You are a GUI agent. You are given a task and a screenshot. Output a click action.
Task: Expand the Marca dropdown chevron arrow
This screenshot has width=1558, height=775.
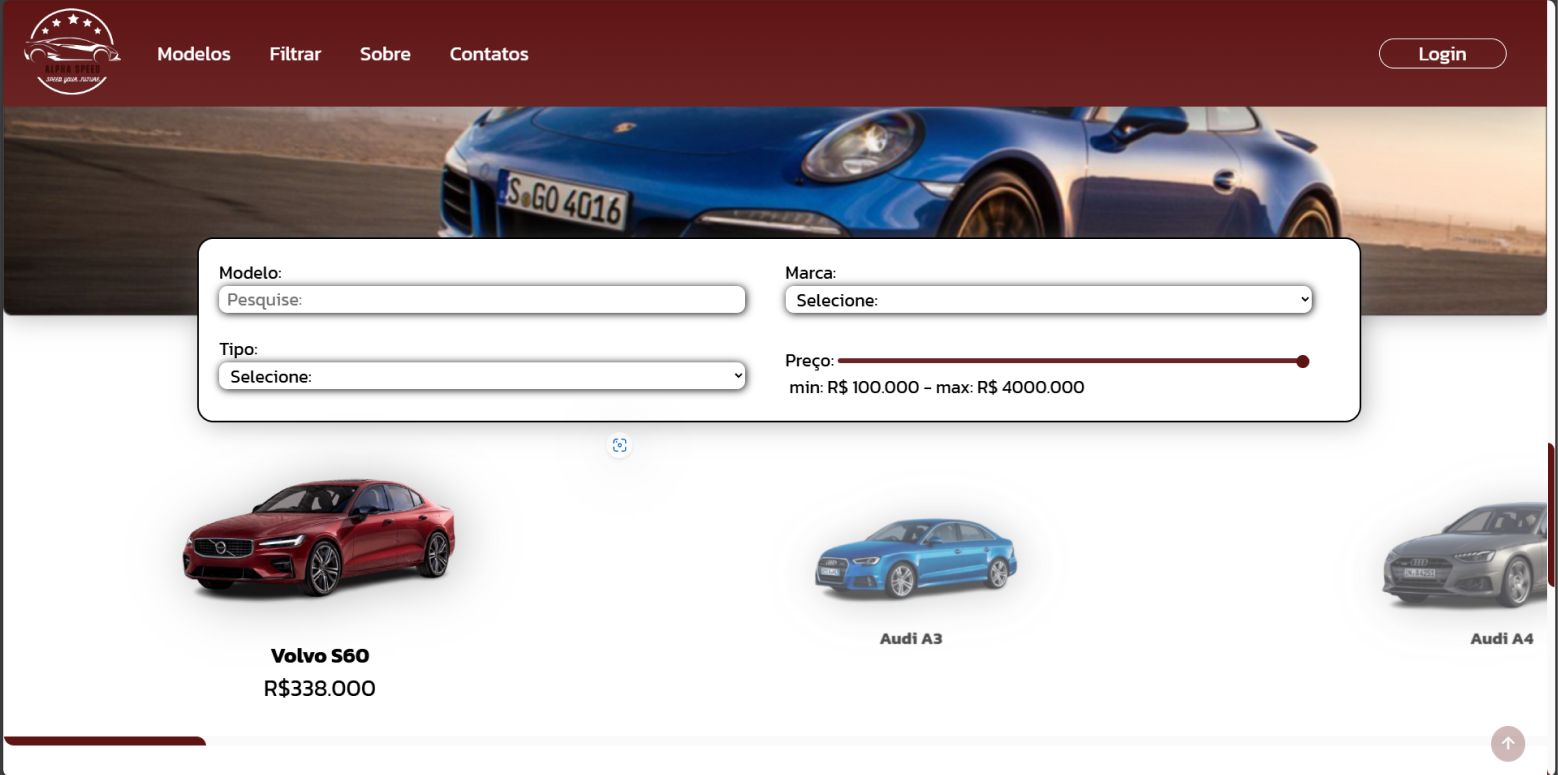pos(1303,299)
